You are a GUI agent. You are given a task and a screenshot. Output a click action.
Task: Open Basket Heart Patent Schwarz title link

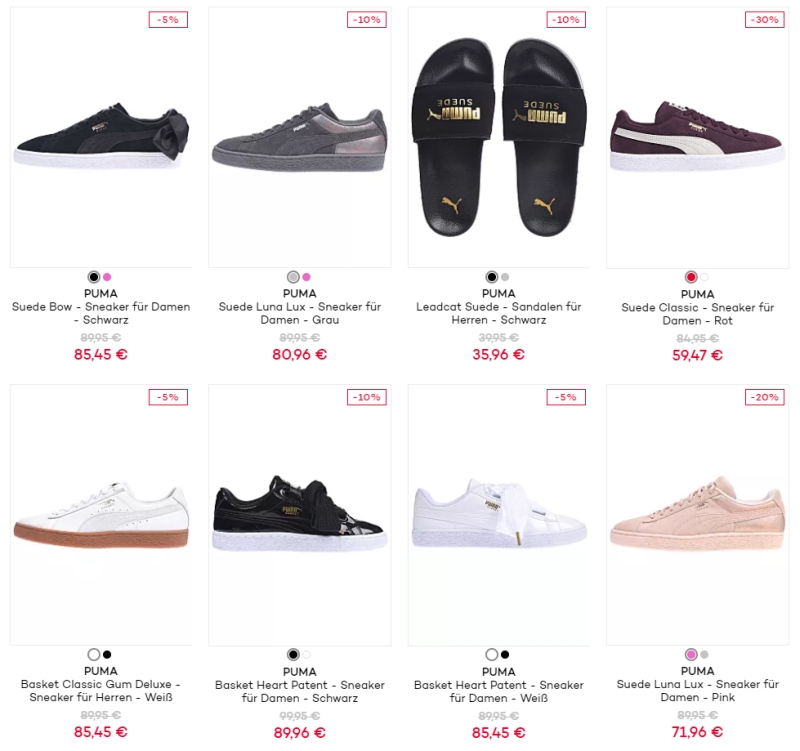pos(300,691)
